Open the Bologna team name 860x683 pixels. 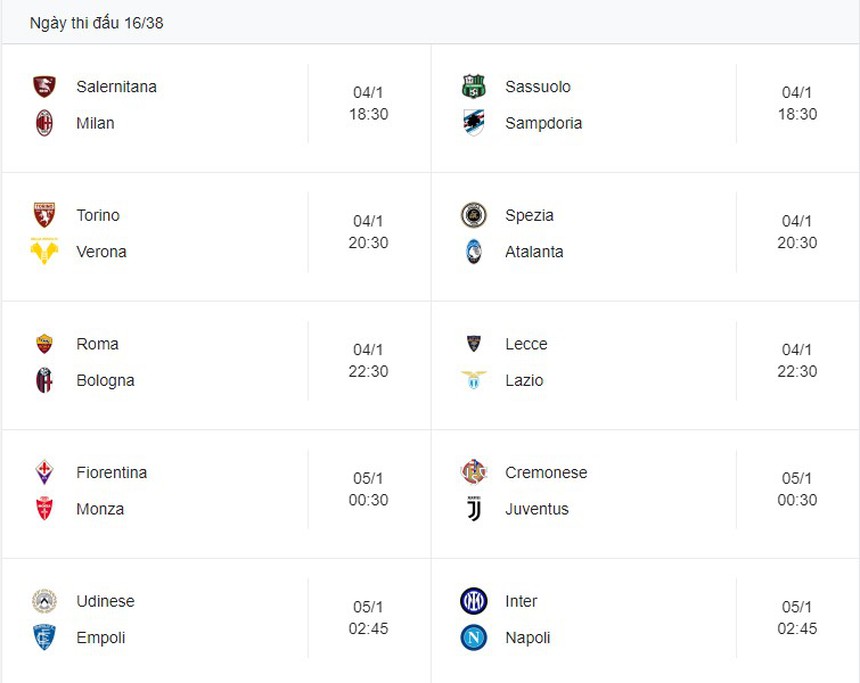tap(105, 380)
